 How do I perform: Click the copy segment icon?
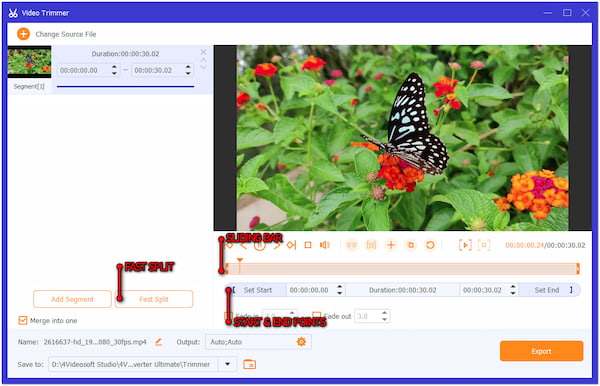pos(411,245)
